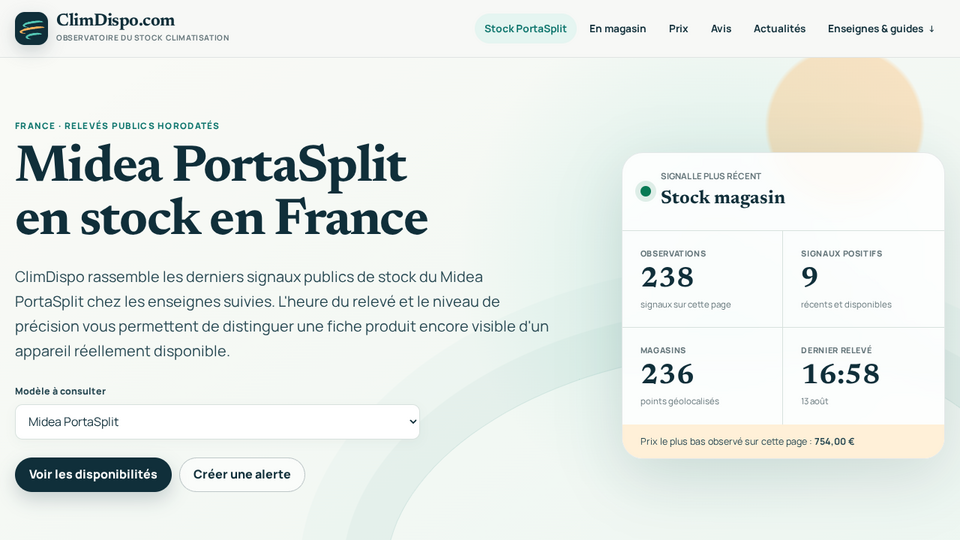Click the 13 août date text
The width and height of the screenshot is (960, 540).
(x=814, y=401)
